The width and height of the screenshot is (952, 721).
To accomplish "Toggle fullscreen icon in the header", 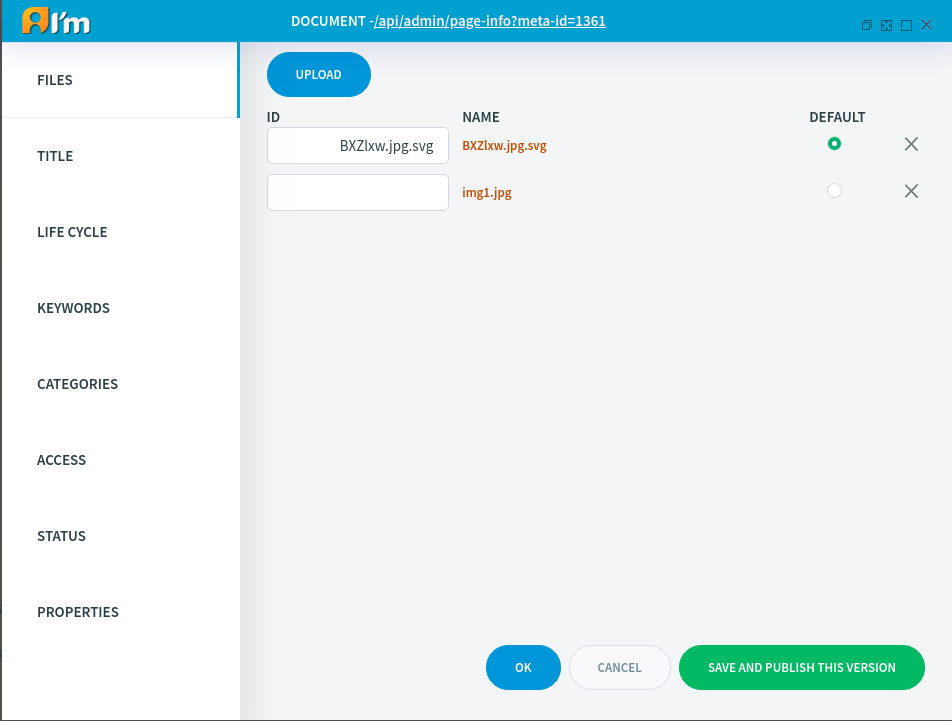I will (x=886, y=25).
